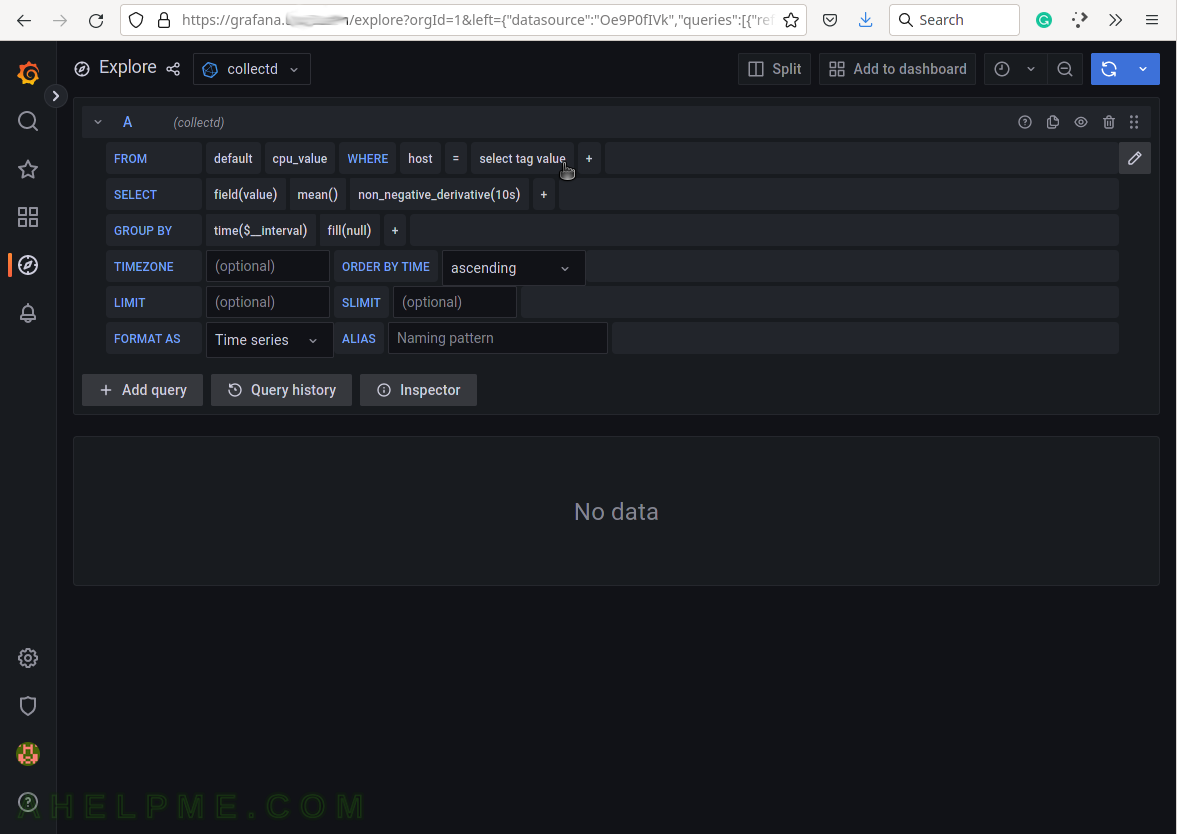This screenshot has height=834, width=1177.
Task: Click the share Explore link icon
Action: [x=173, y=69]
